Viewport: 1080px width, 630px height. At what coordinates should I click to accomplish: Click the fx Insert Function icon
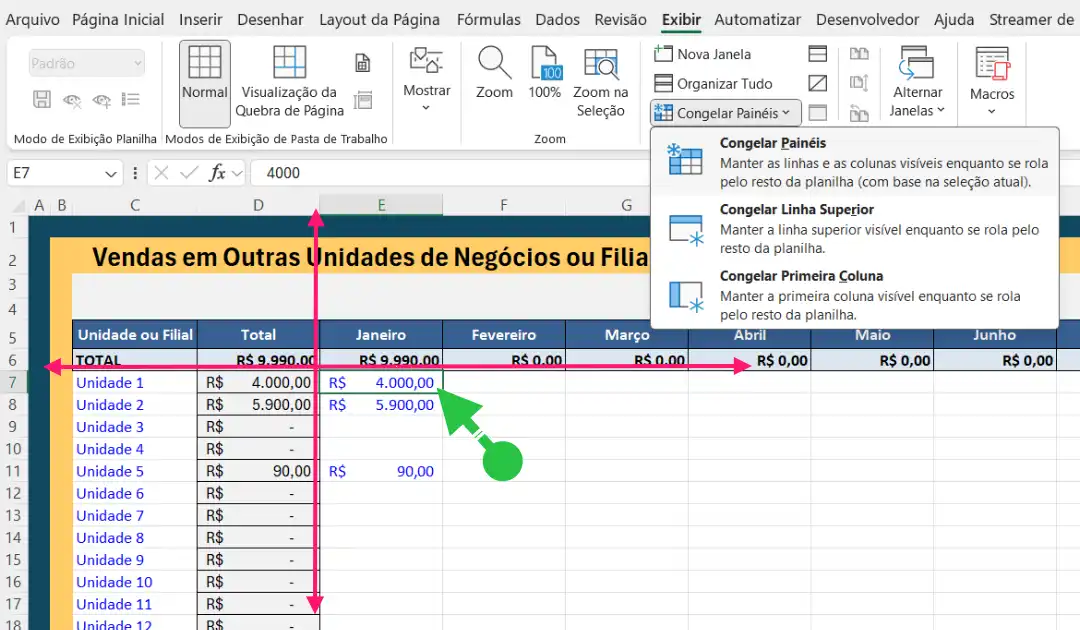219,171
